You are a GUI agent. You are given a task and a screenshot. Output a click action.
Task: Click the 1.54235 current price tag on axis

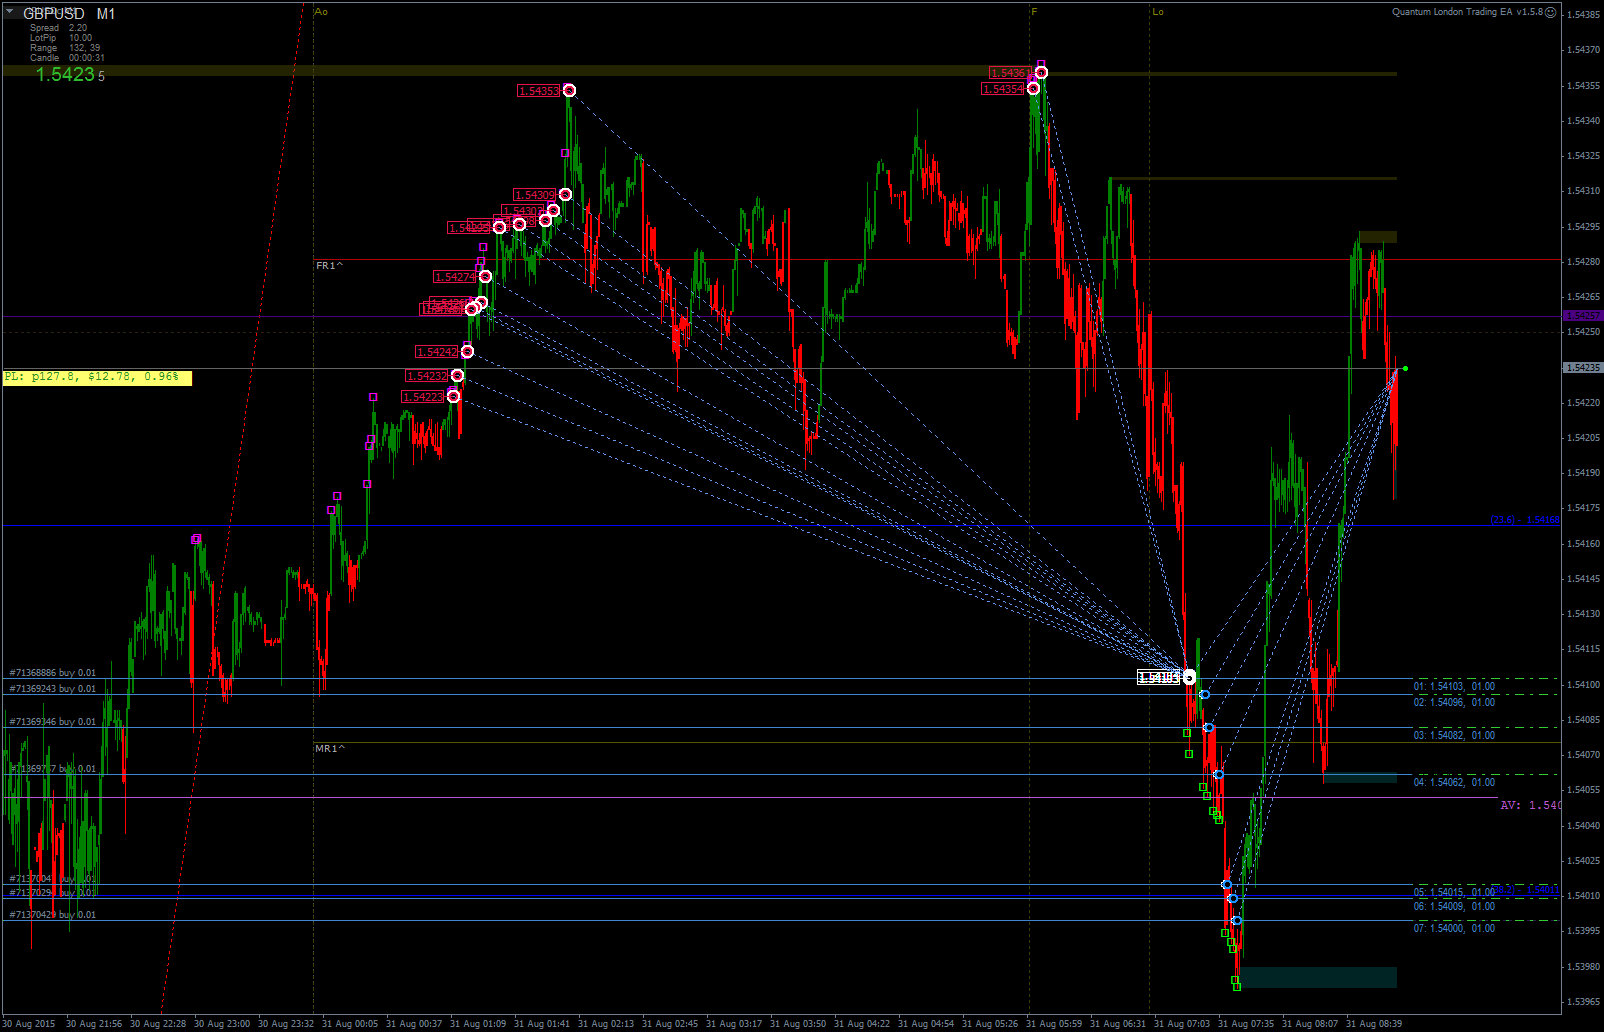tap(1583, 368)
